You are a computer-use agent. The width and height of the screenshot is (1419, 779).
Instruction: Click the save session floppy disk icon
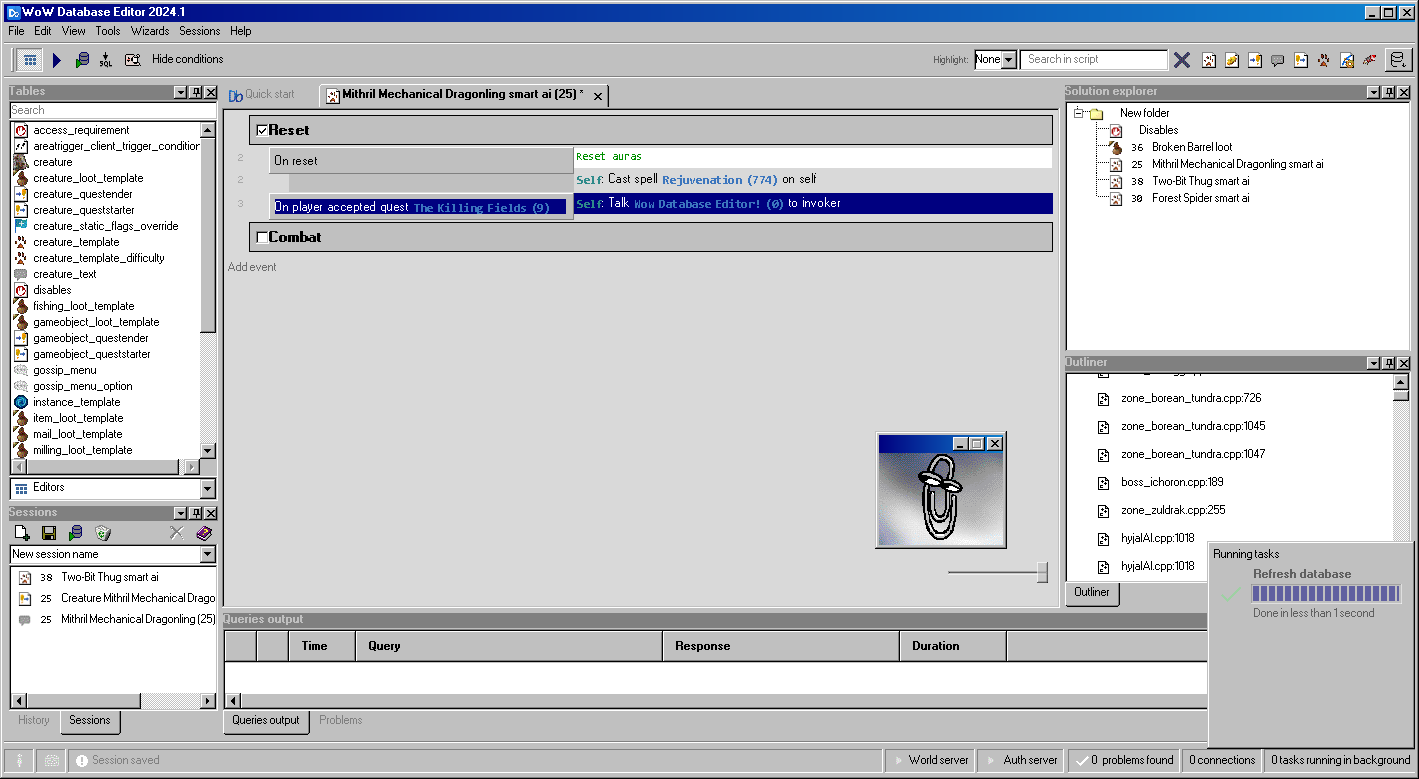point(48,534)
